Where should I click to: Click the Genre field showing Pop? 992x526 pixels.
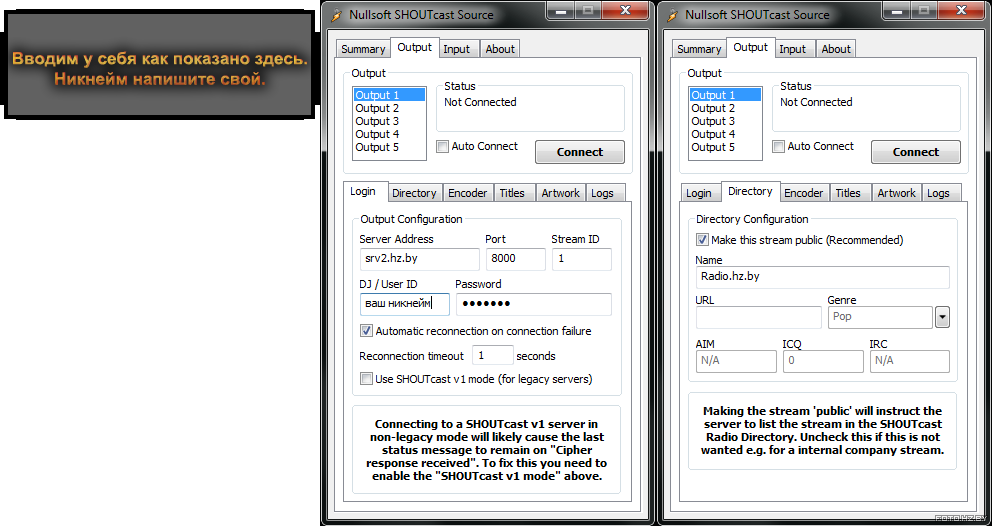[880, 317]
